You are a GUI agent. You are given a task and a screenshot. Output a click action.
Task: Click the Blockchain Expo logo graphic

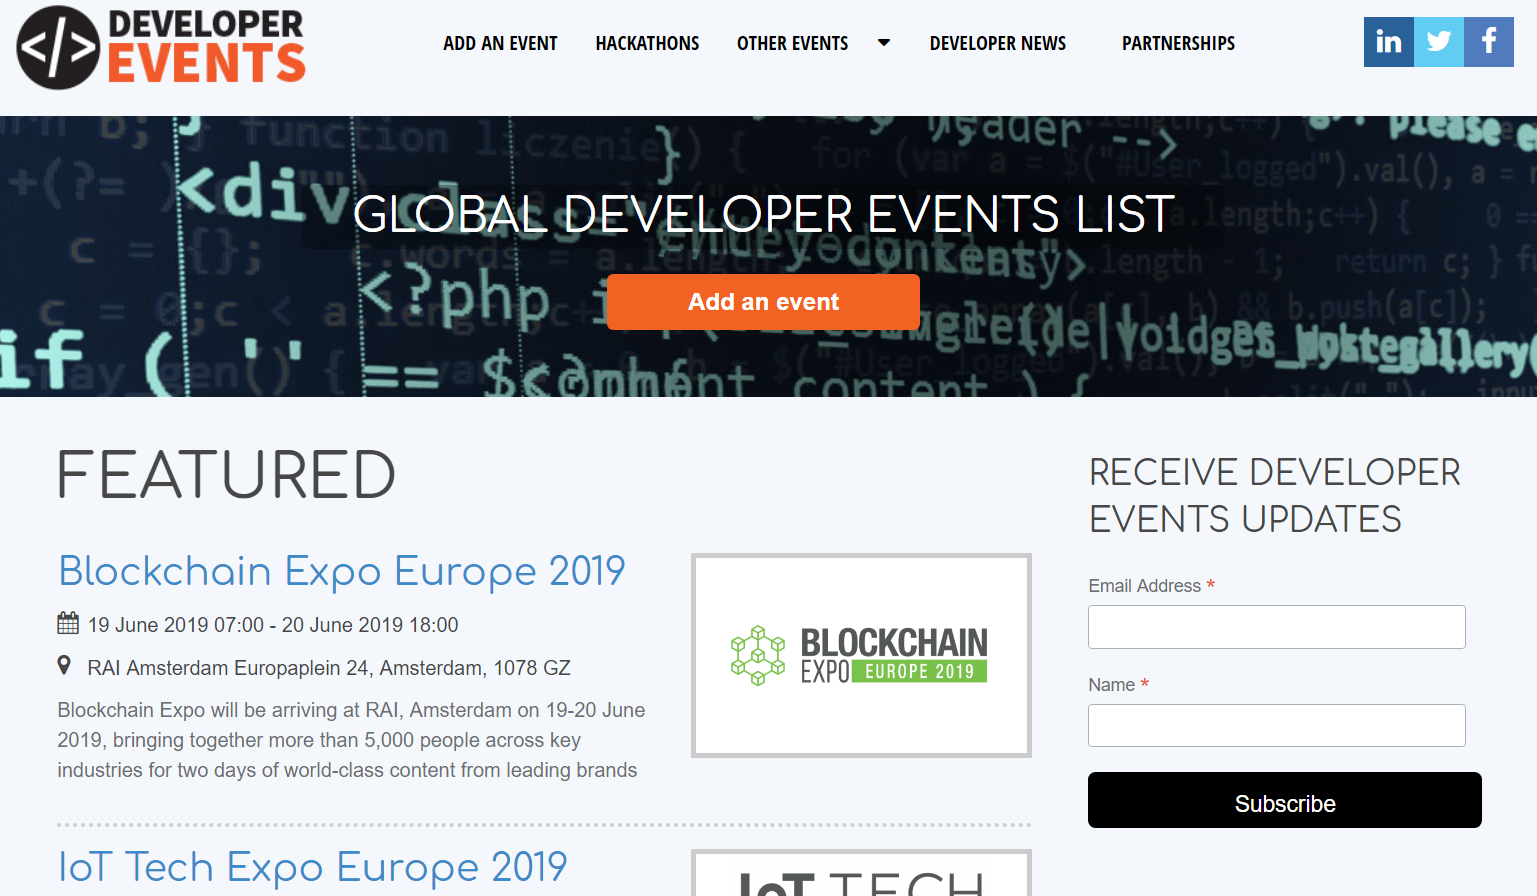click(x=860, y=655)
